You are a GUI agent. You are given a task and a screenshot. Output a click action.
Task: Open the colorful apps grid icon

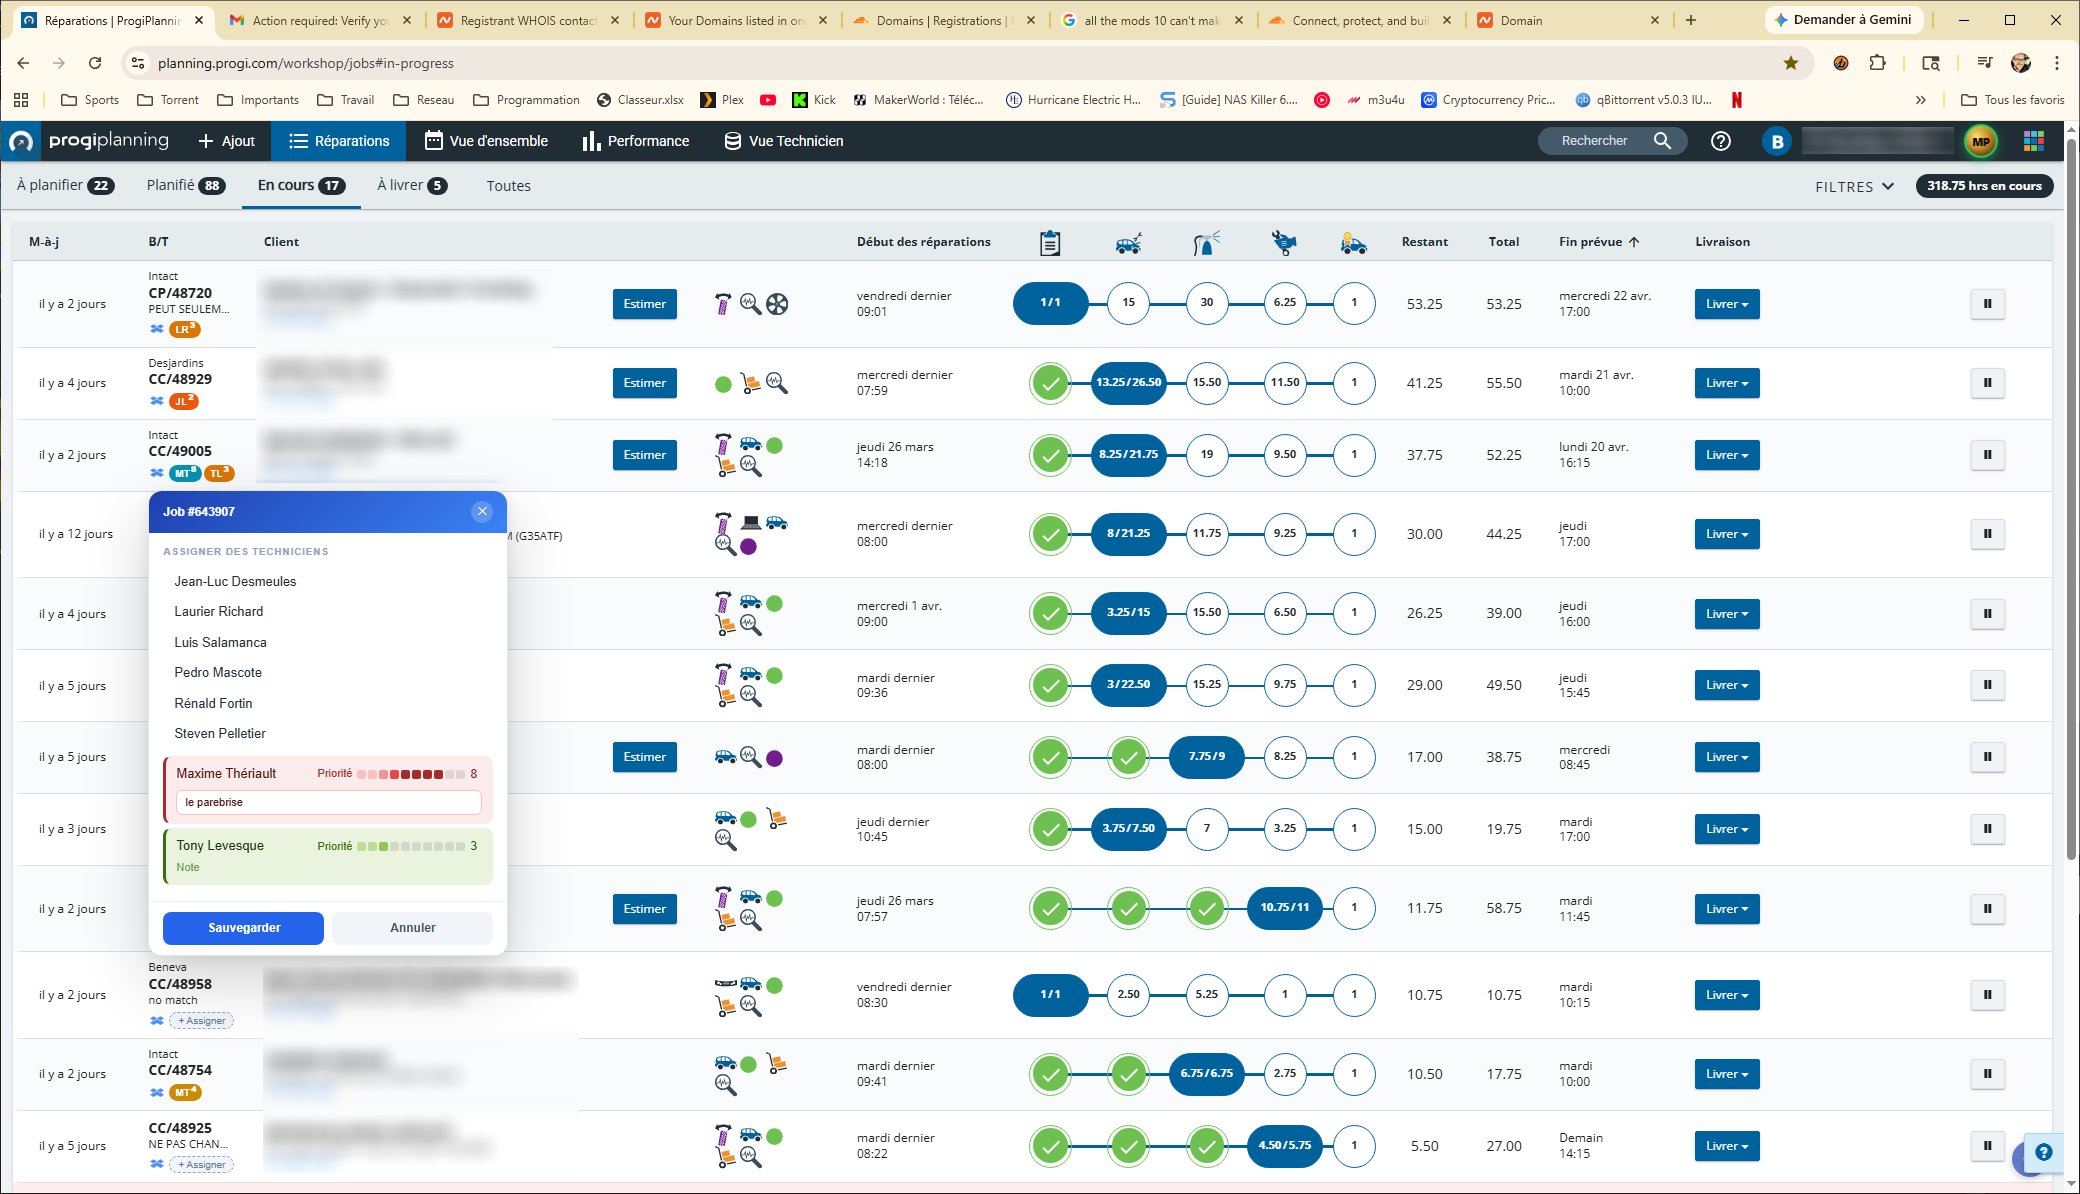click(2033, 141)
